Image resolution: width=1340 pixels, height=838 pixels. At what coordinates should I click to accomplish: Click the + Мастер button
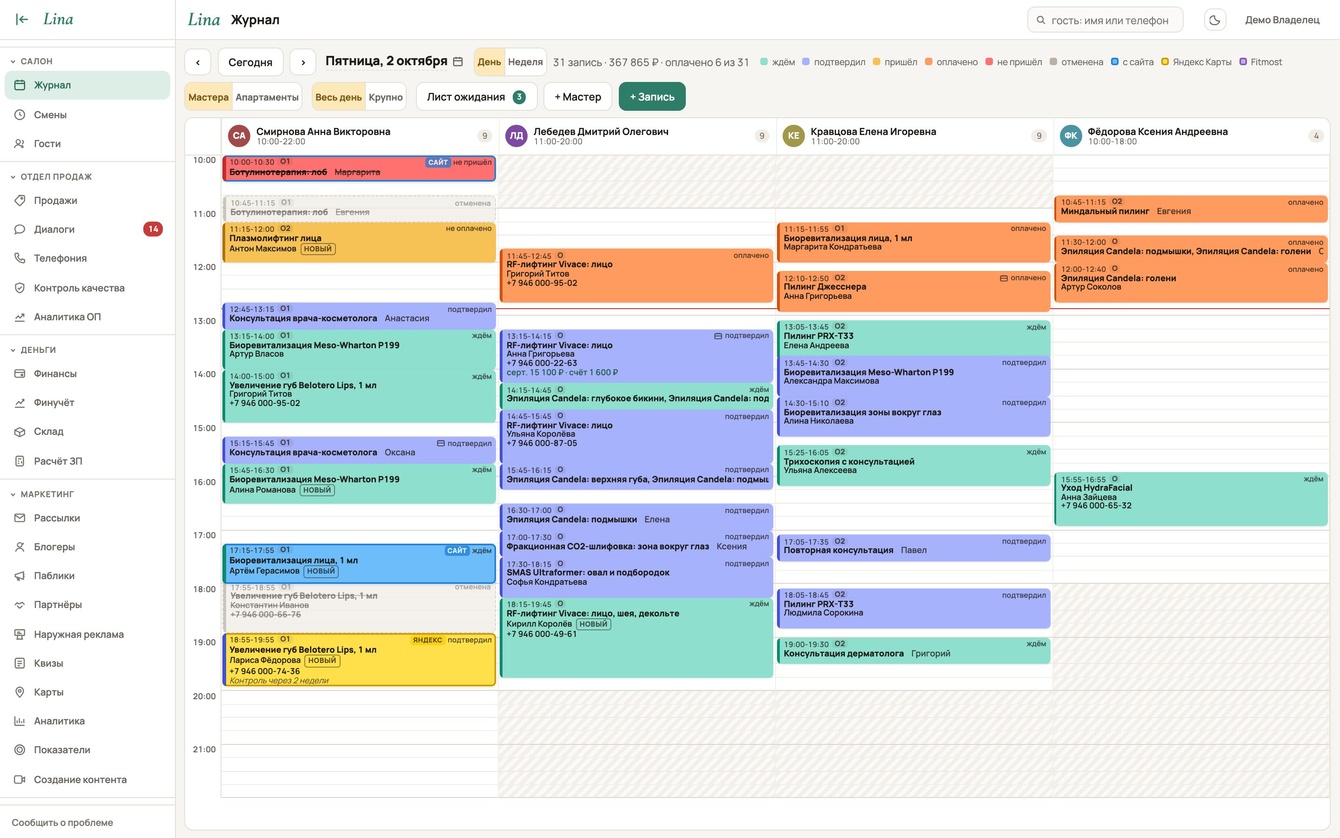click(x=578, y=97)
